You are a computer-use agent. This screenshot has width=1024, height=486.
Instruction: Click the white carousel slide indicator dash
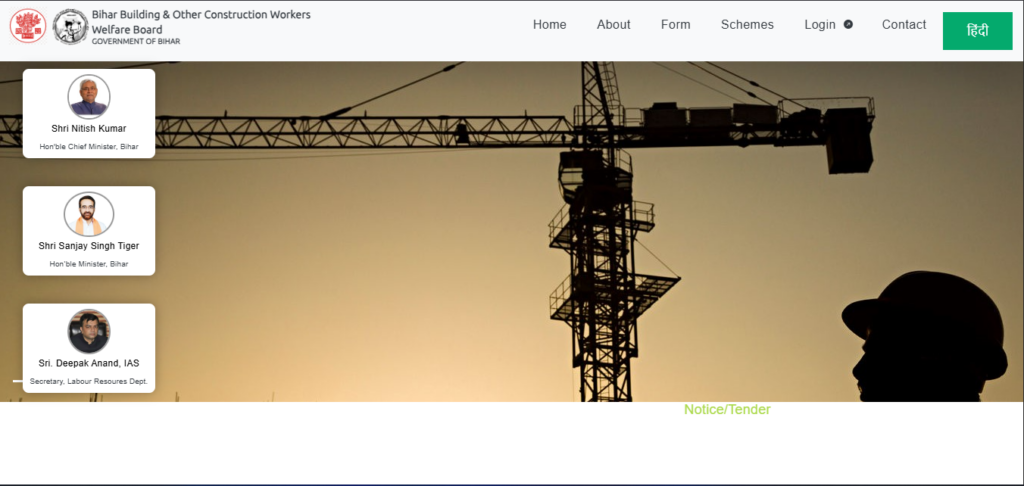pyautogui.click(x=17, y=381)
